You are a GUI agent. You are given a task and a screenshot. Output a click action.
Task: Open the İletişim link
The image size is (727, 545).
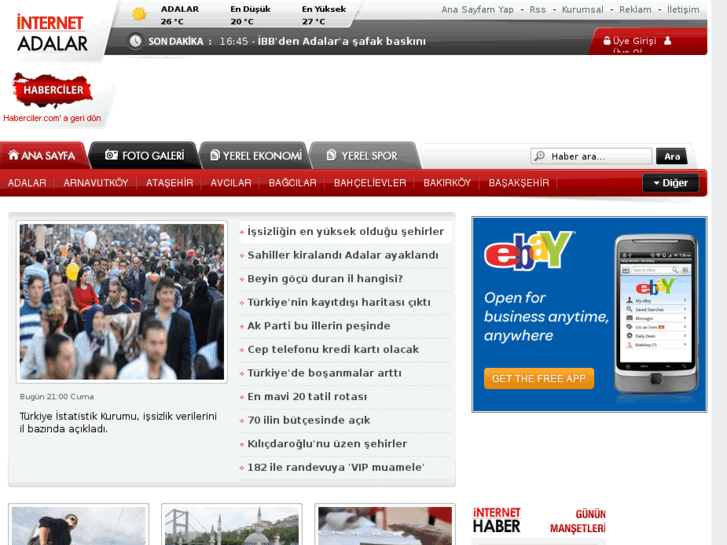point(683,10)
